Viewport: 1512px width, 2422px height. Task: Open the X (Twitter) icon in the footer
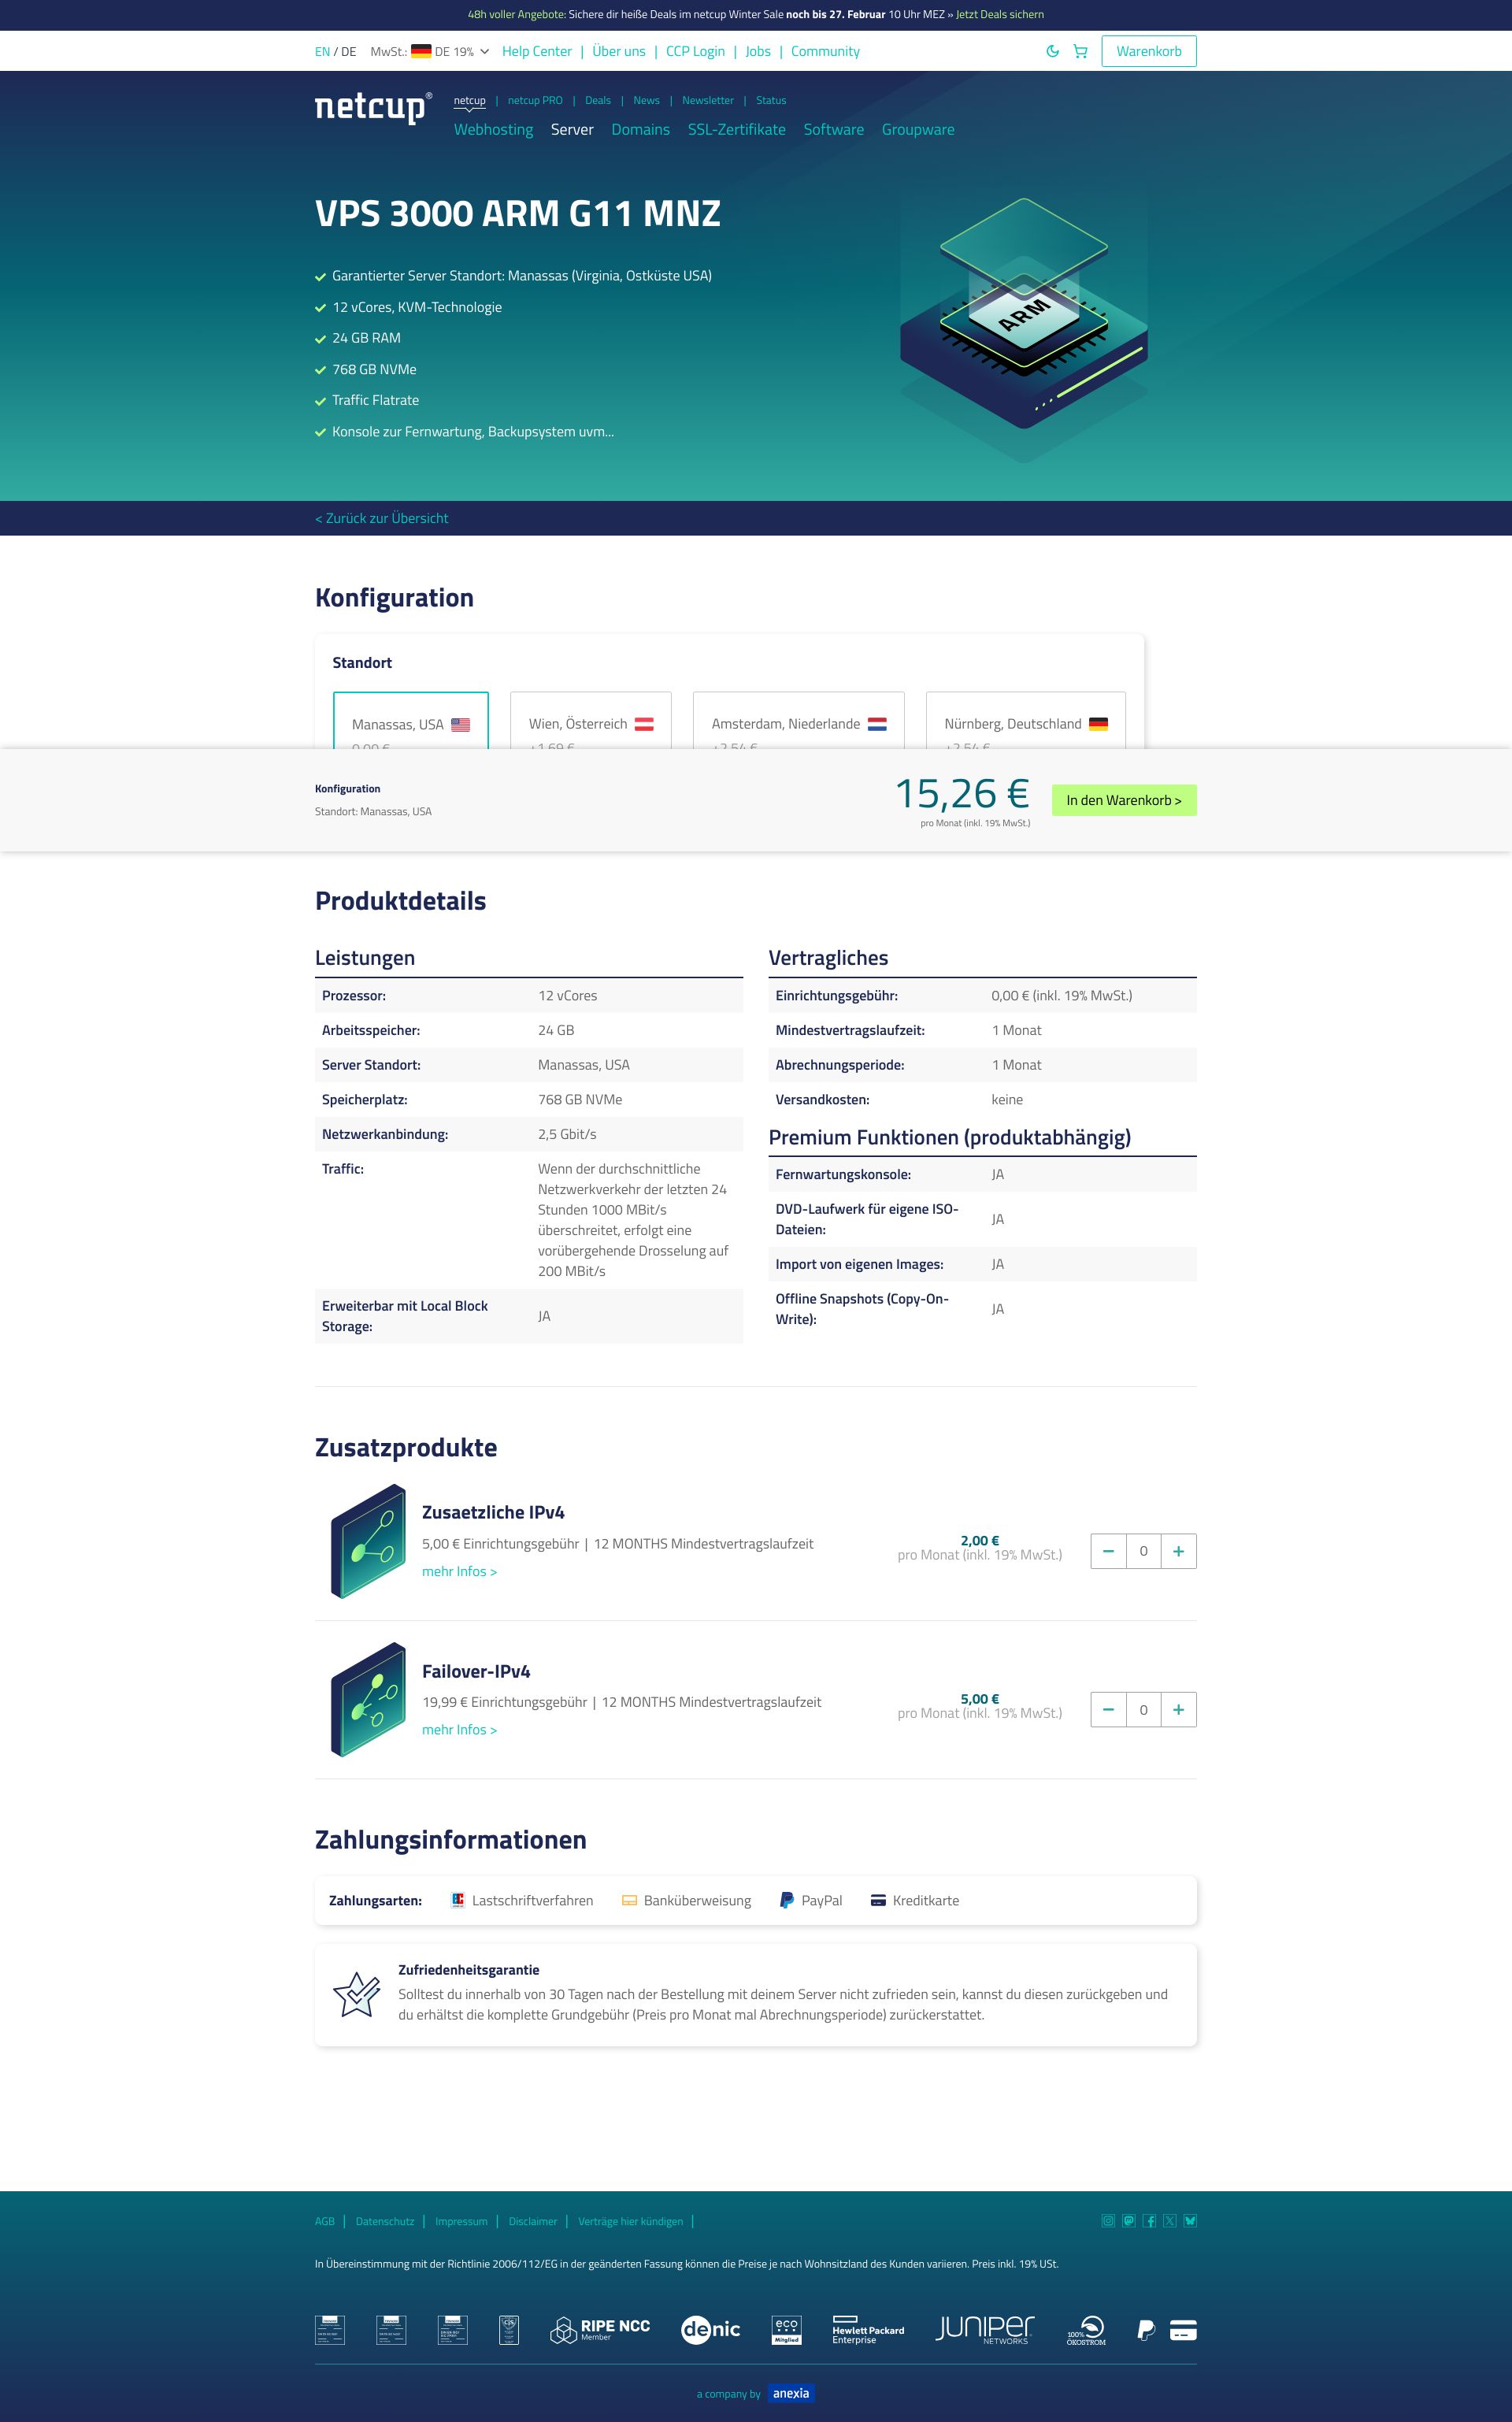[x=1170, y=2221]
